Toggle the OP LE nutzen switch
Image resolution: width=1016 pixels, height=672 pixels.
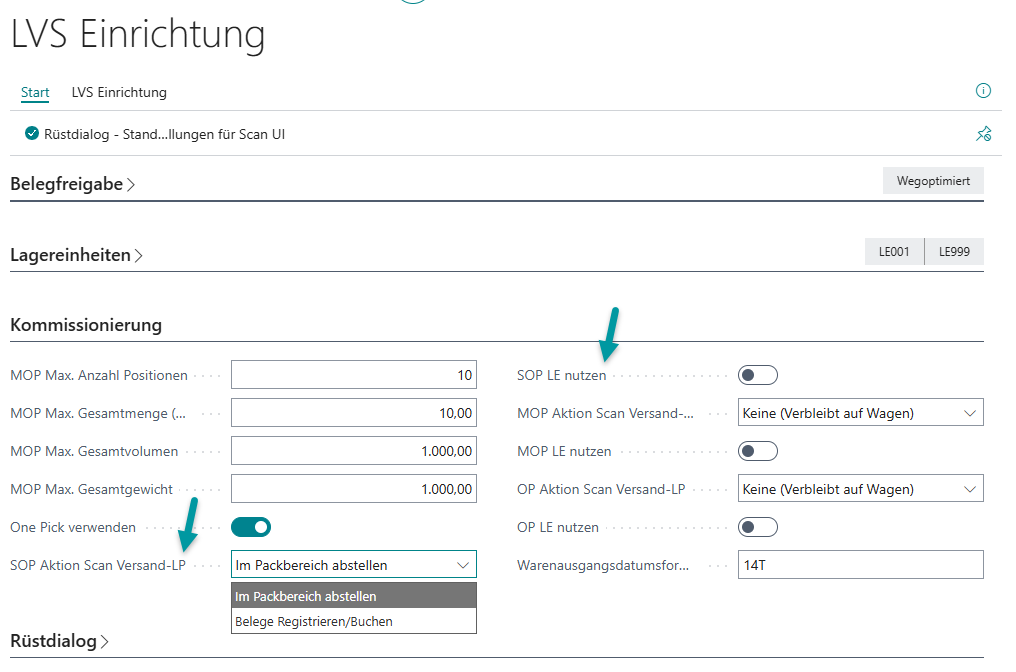pyautogui.click(x=757, y=527)
